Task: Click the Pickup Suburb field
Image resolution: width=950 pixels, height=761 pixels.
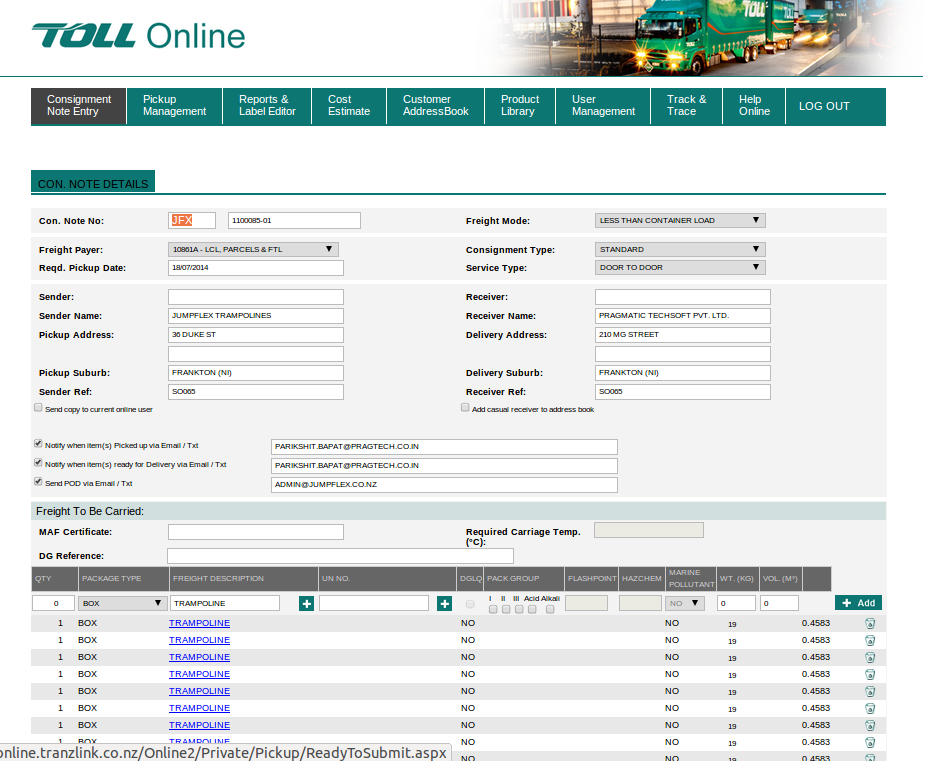Action: coord(256,373)
